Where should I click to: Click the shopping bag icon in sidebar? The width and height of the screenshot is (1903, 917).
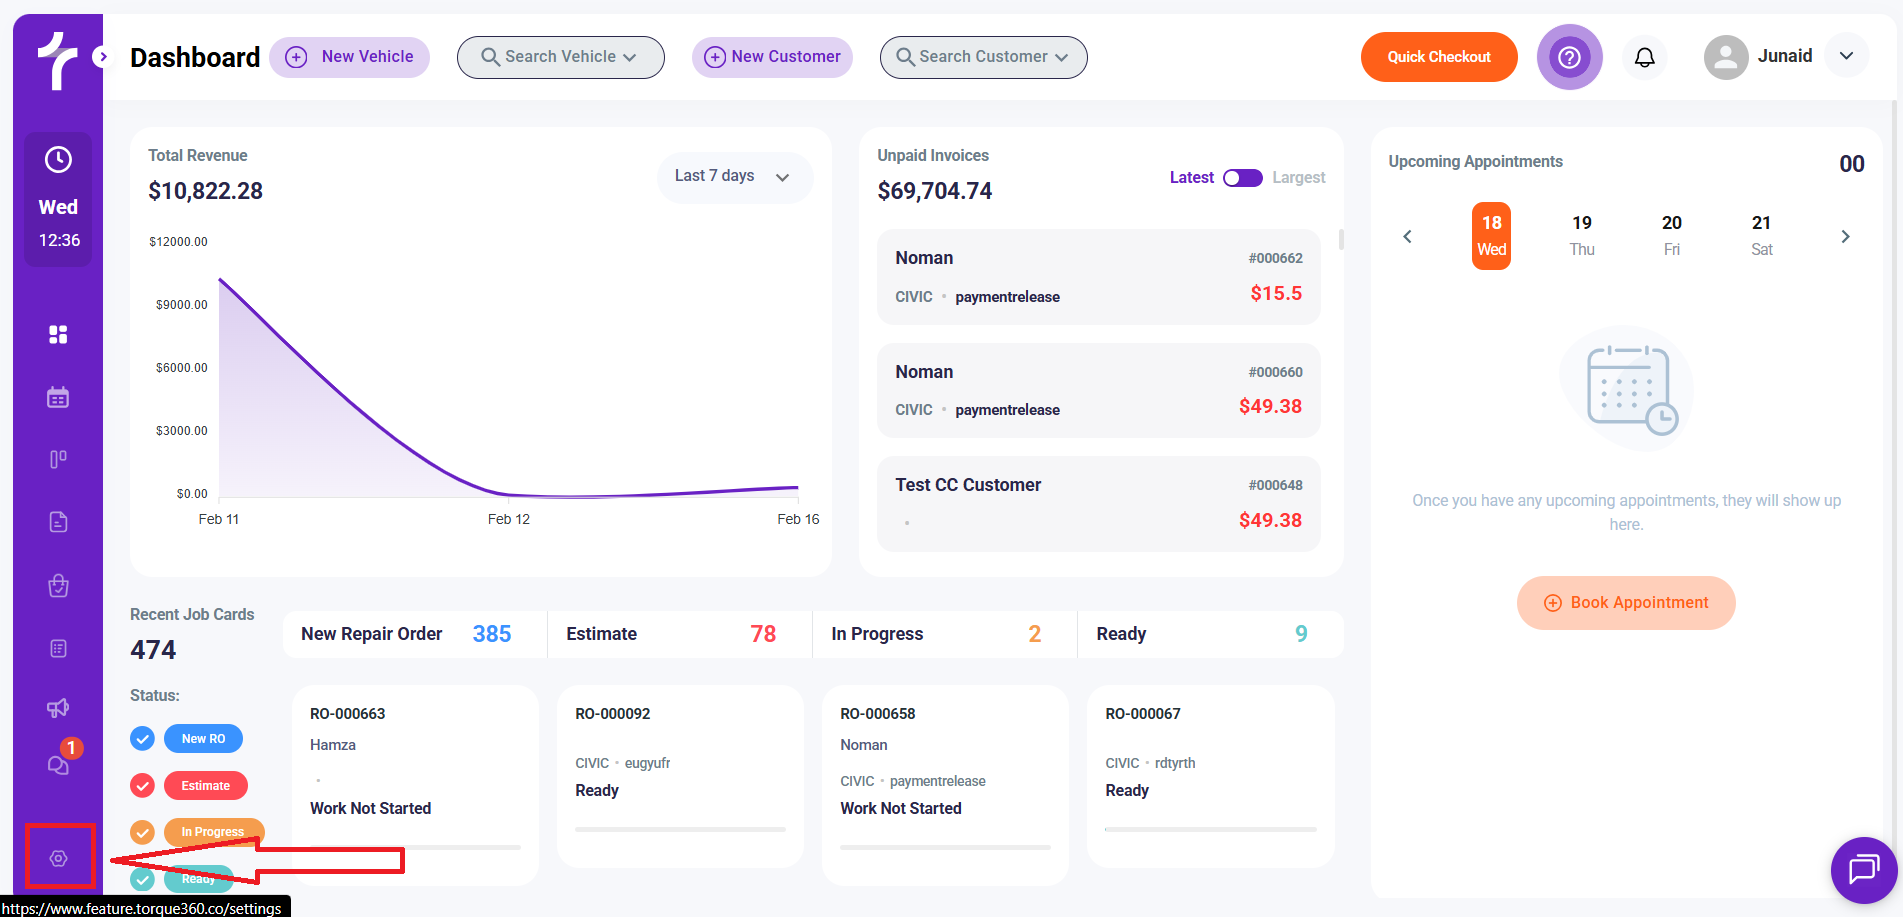click(x=58, y=586)
